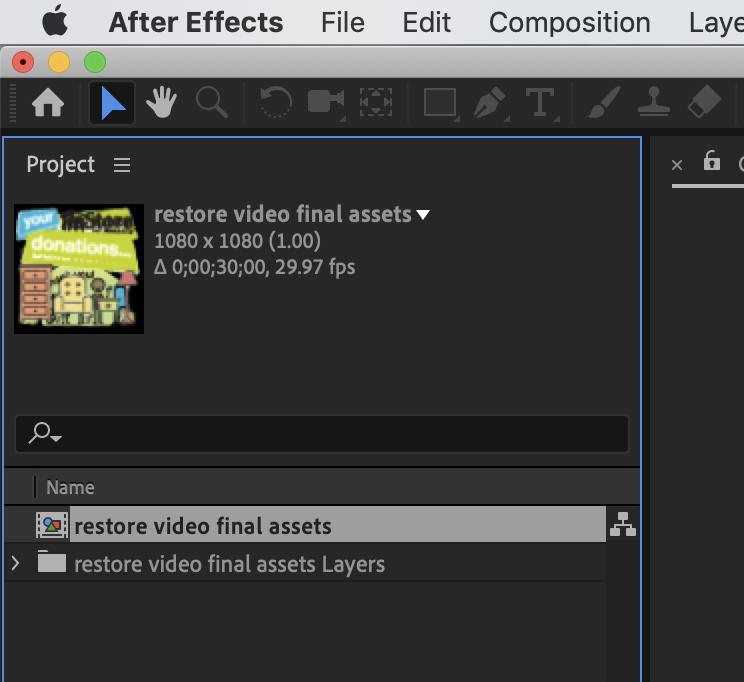Click the project search field
744x682 pixels.
click(x=322, y=434)
